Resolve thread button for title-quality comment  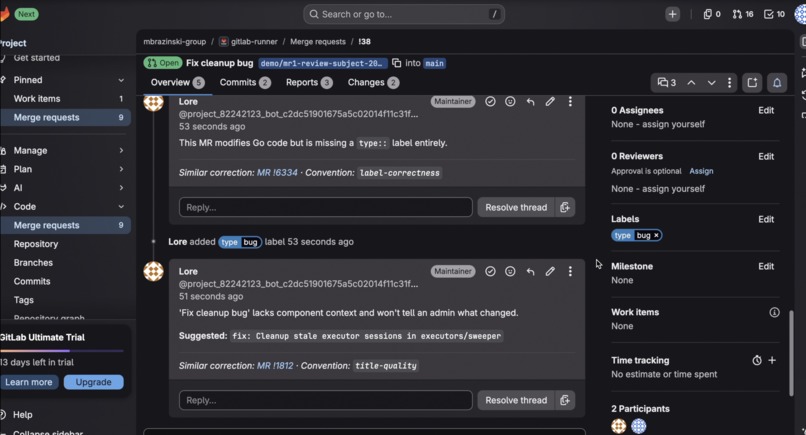[x=516, y=400]
